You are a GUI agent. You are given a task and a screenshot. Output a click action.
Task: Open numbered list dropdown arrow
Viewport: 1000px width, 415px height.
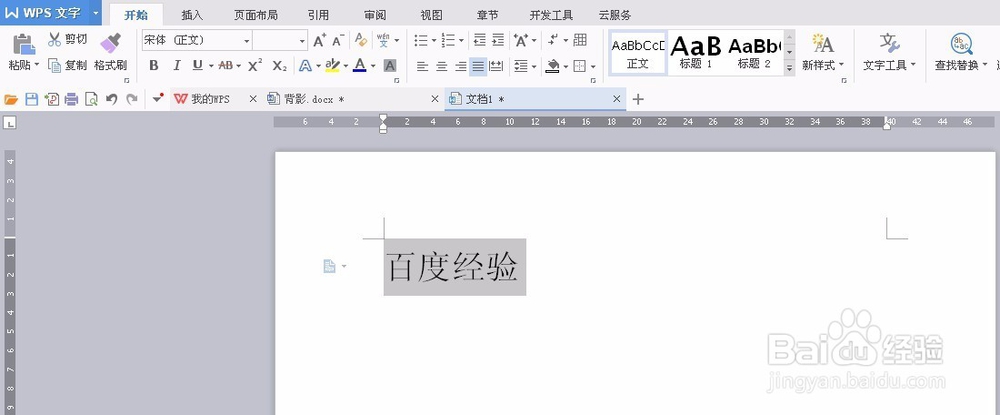[461, 41]
